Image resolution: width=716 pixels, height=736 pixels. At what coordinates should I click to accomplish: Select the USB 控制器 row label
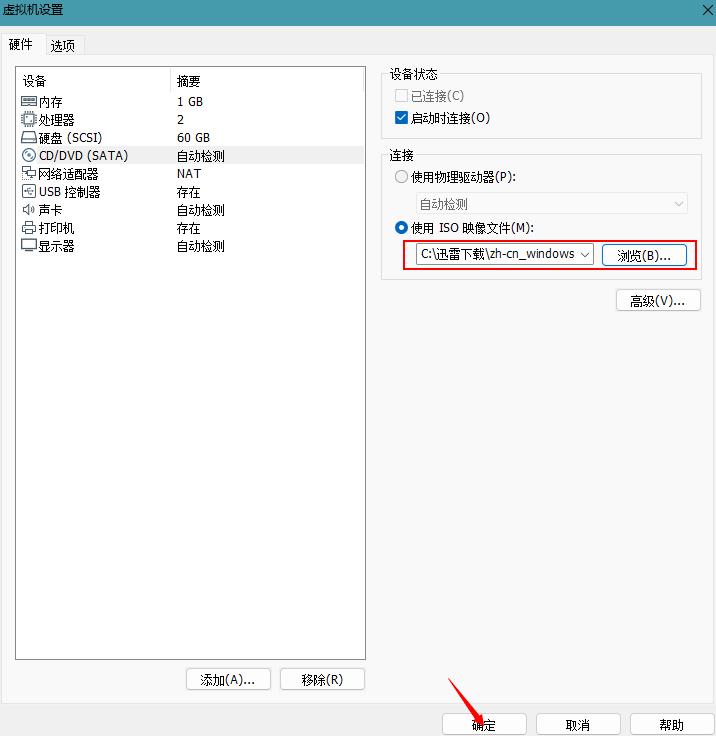pyautogui.click(x=69, y=192)
